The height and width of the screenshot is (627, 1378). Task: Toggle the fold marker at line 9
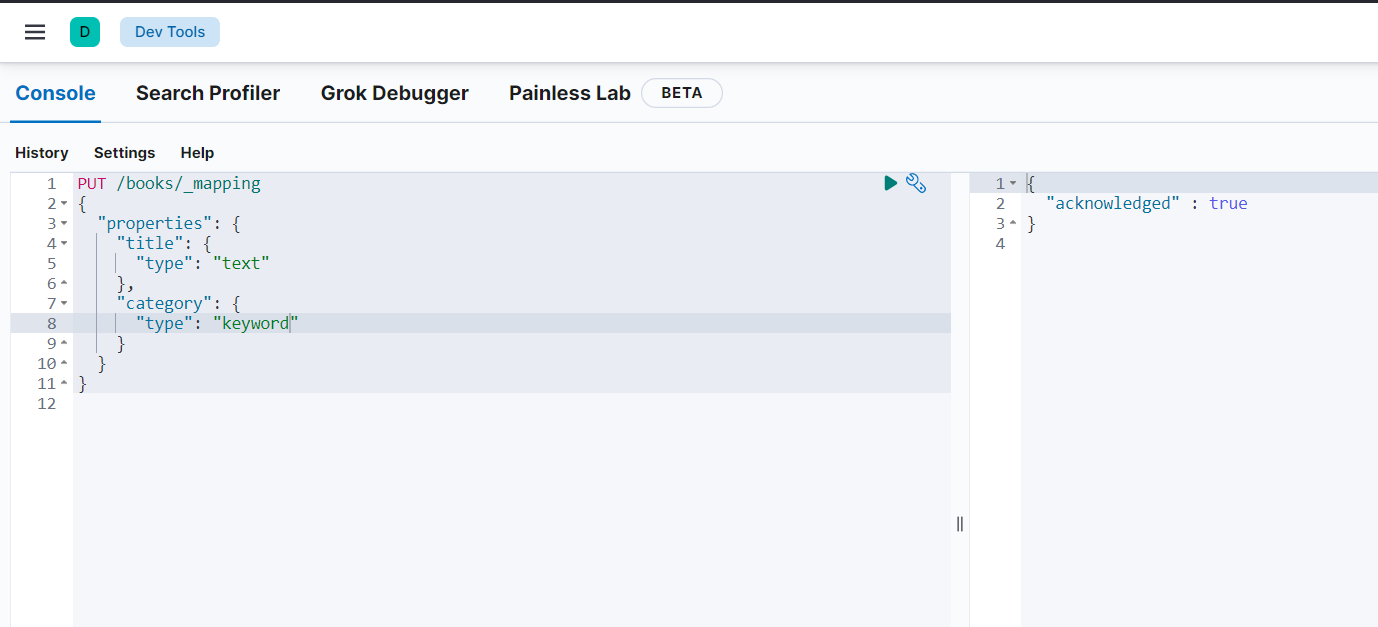64,343
